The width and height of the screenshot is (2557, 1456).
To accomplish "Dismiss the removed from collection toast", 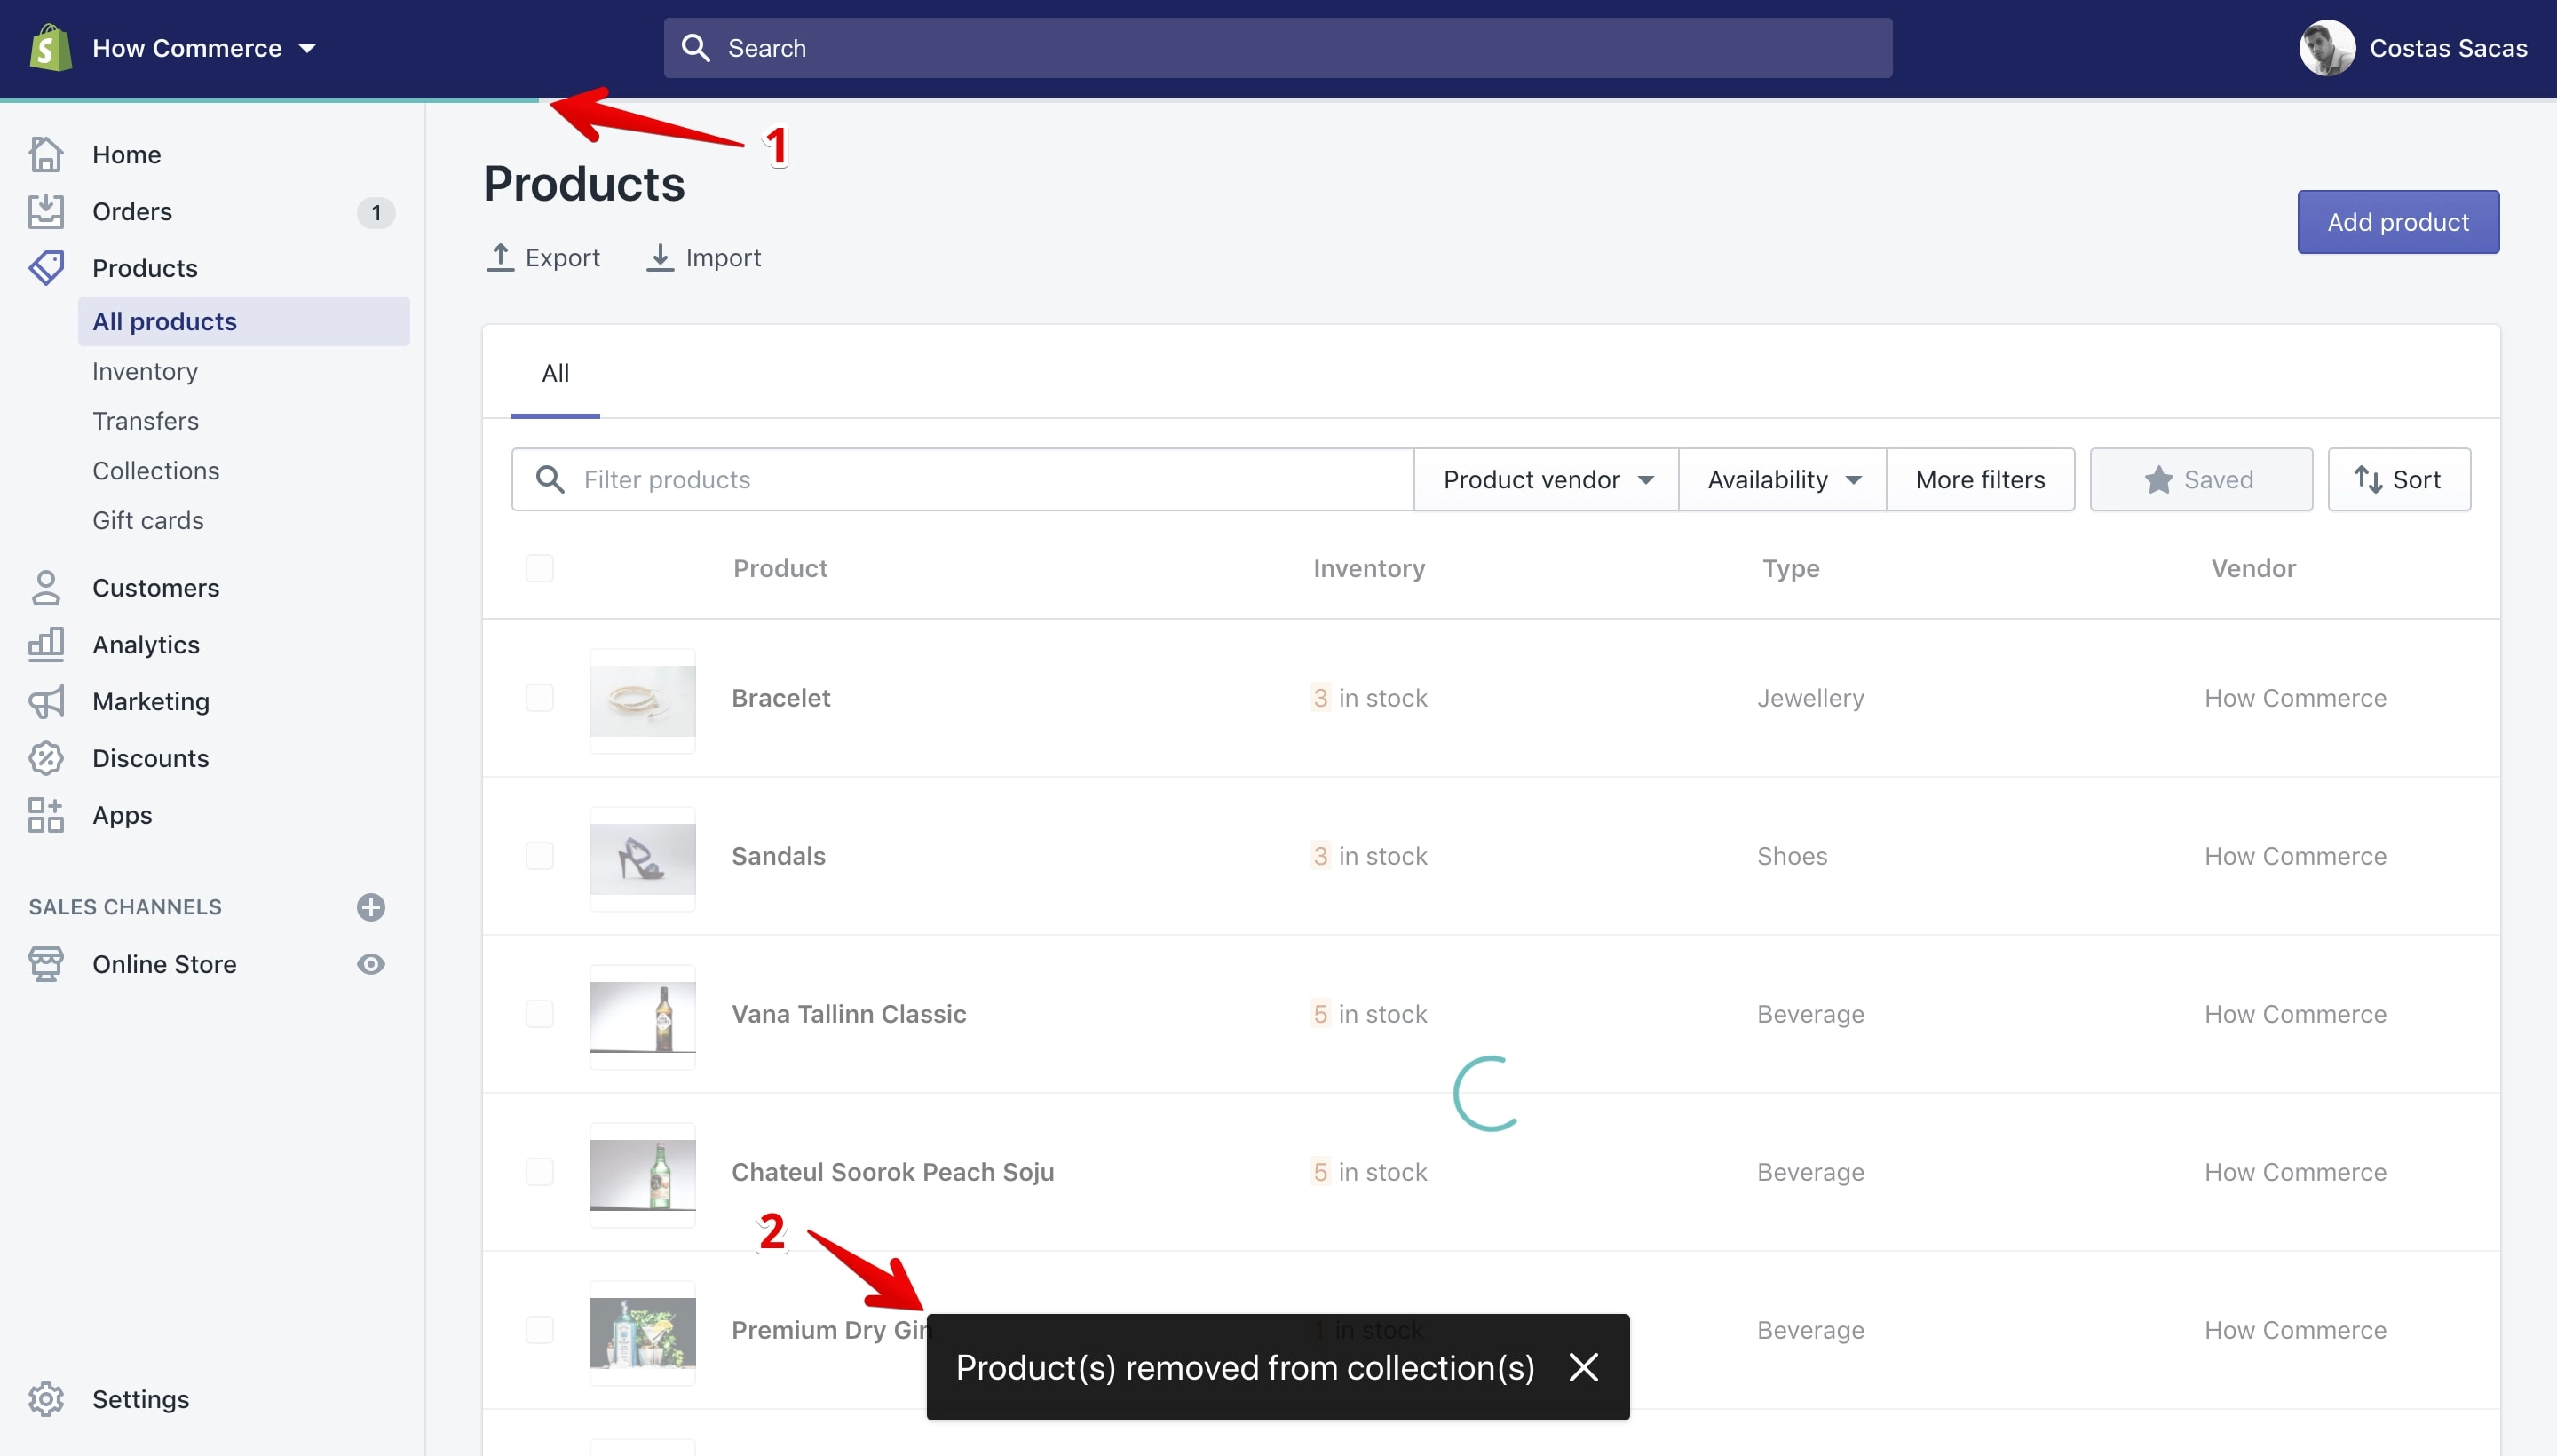I will (1583, 1367).
